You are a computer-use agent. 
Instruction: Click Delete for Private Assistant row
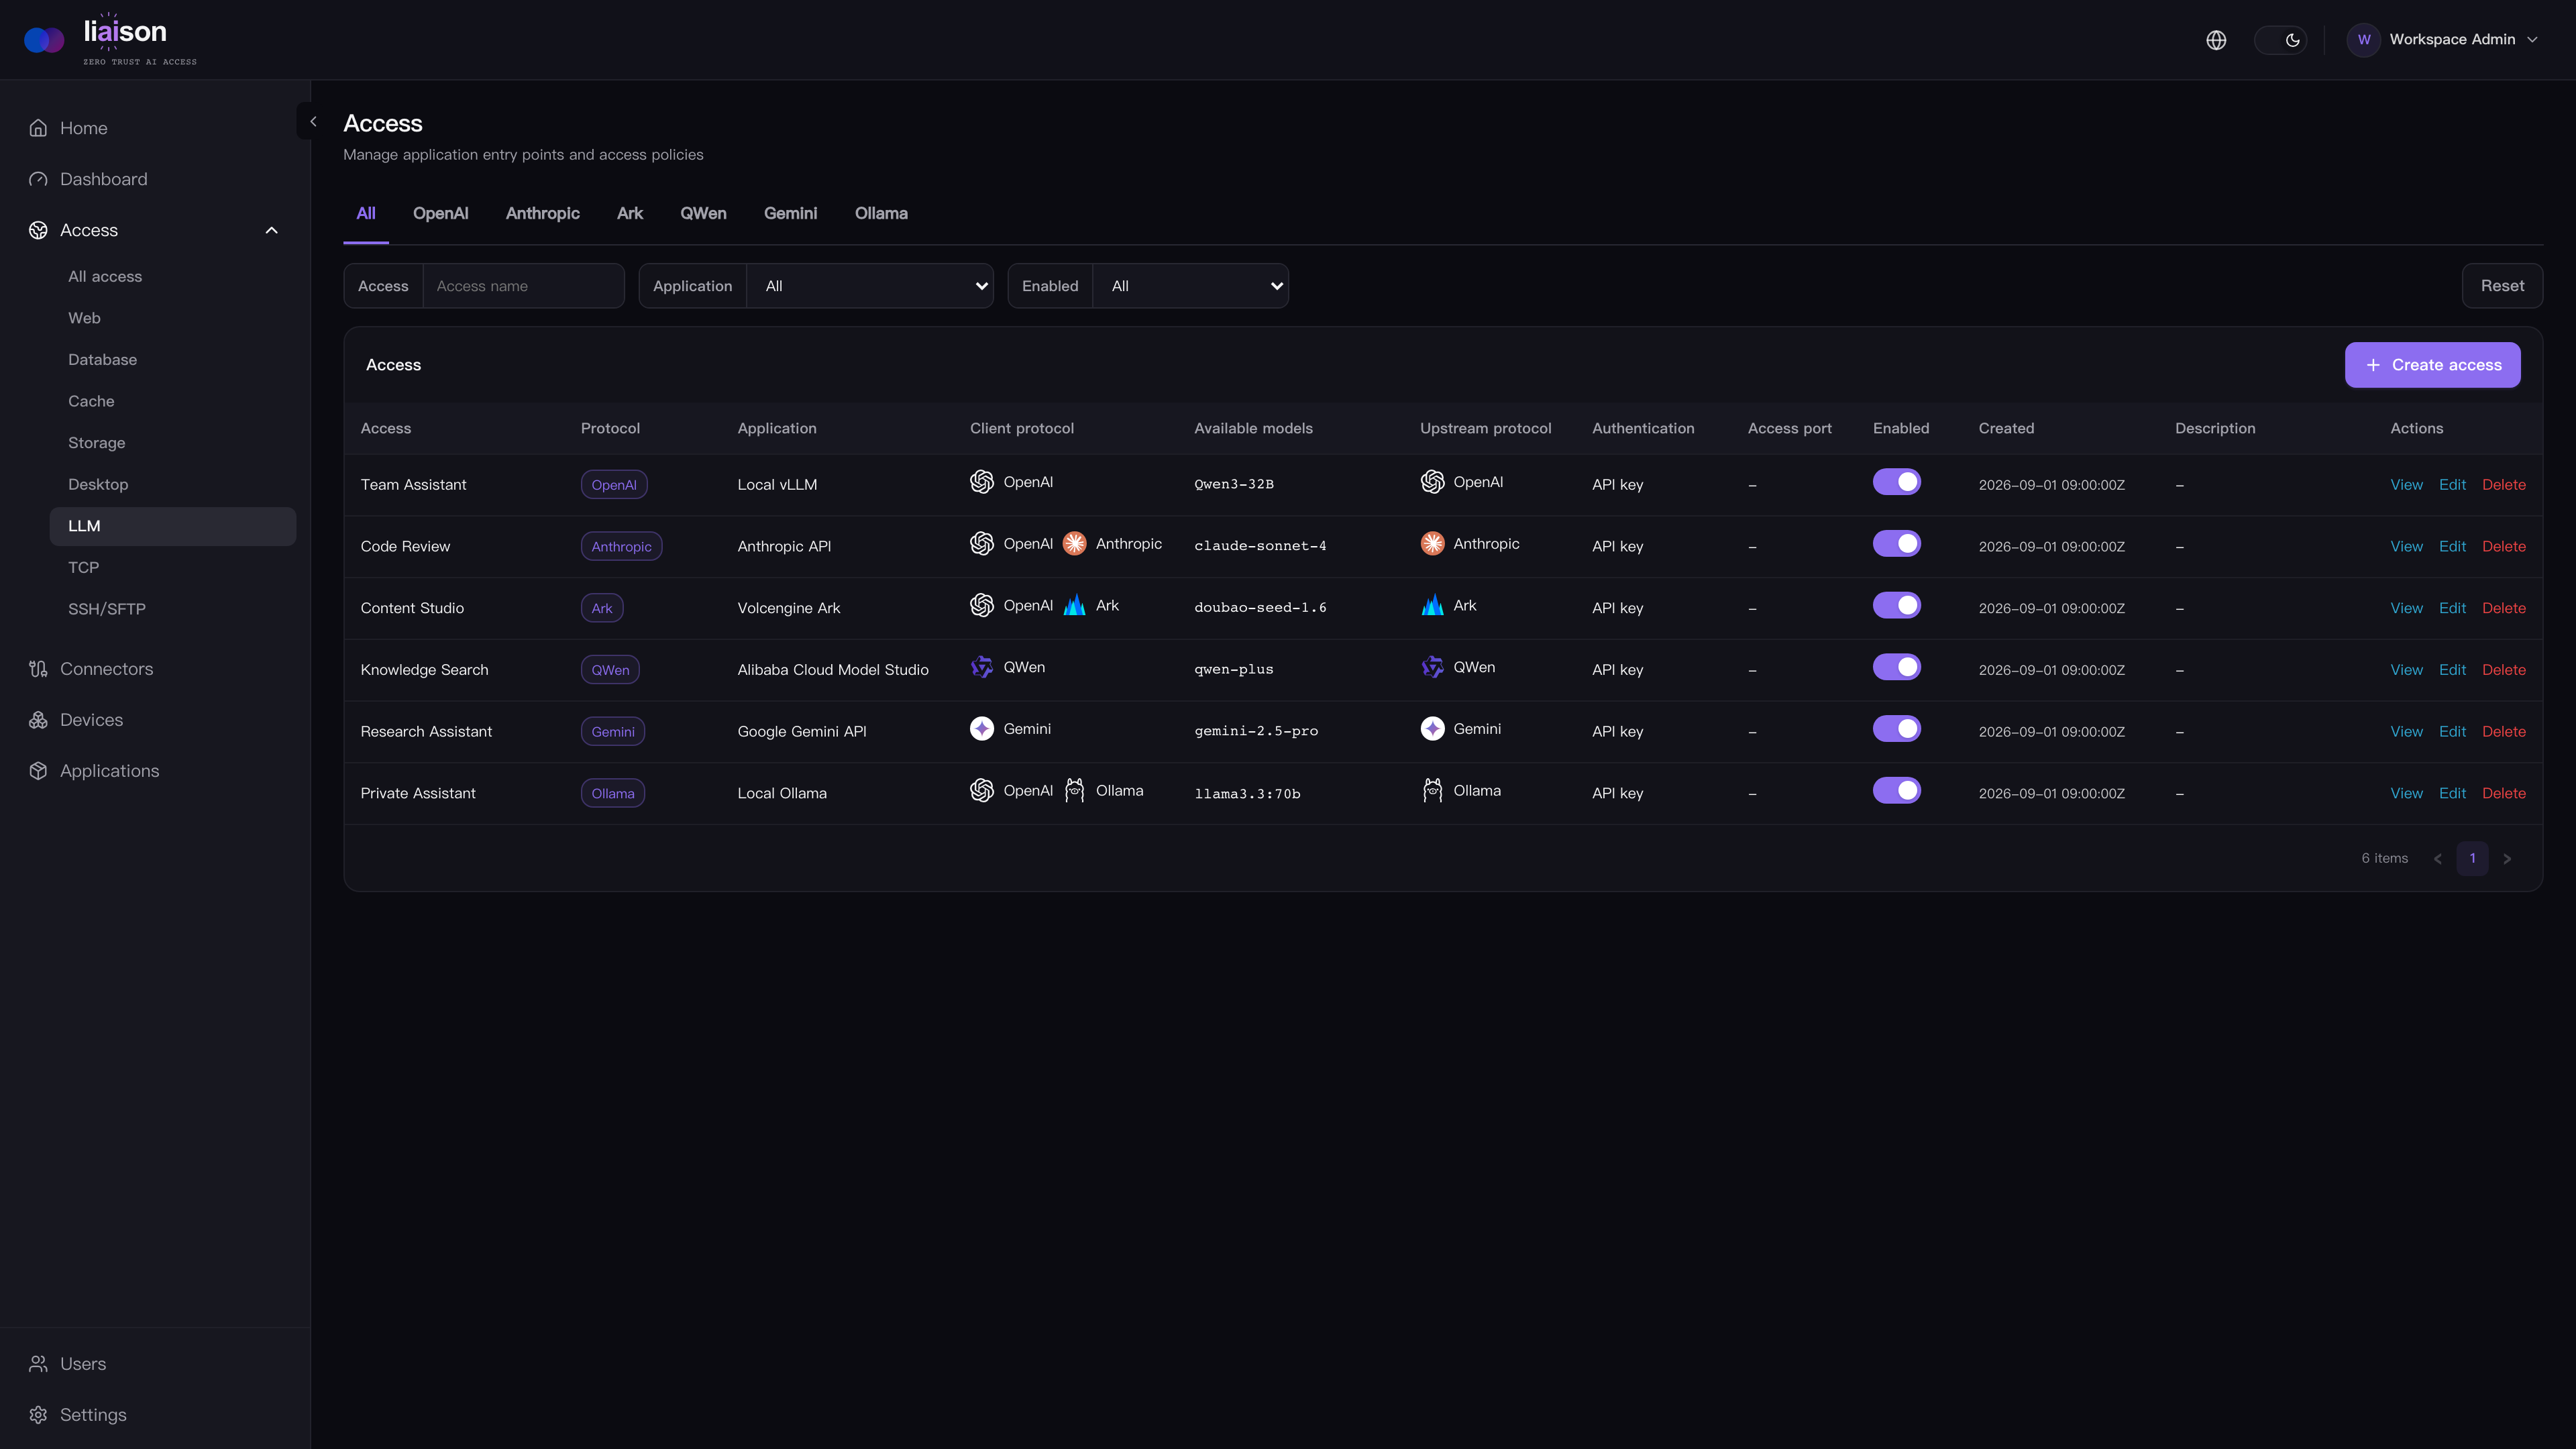click(x=2504, y=793)
